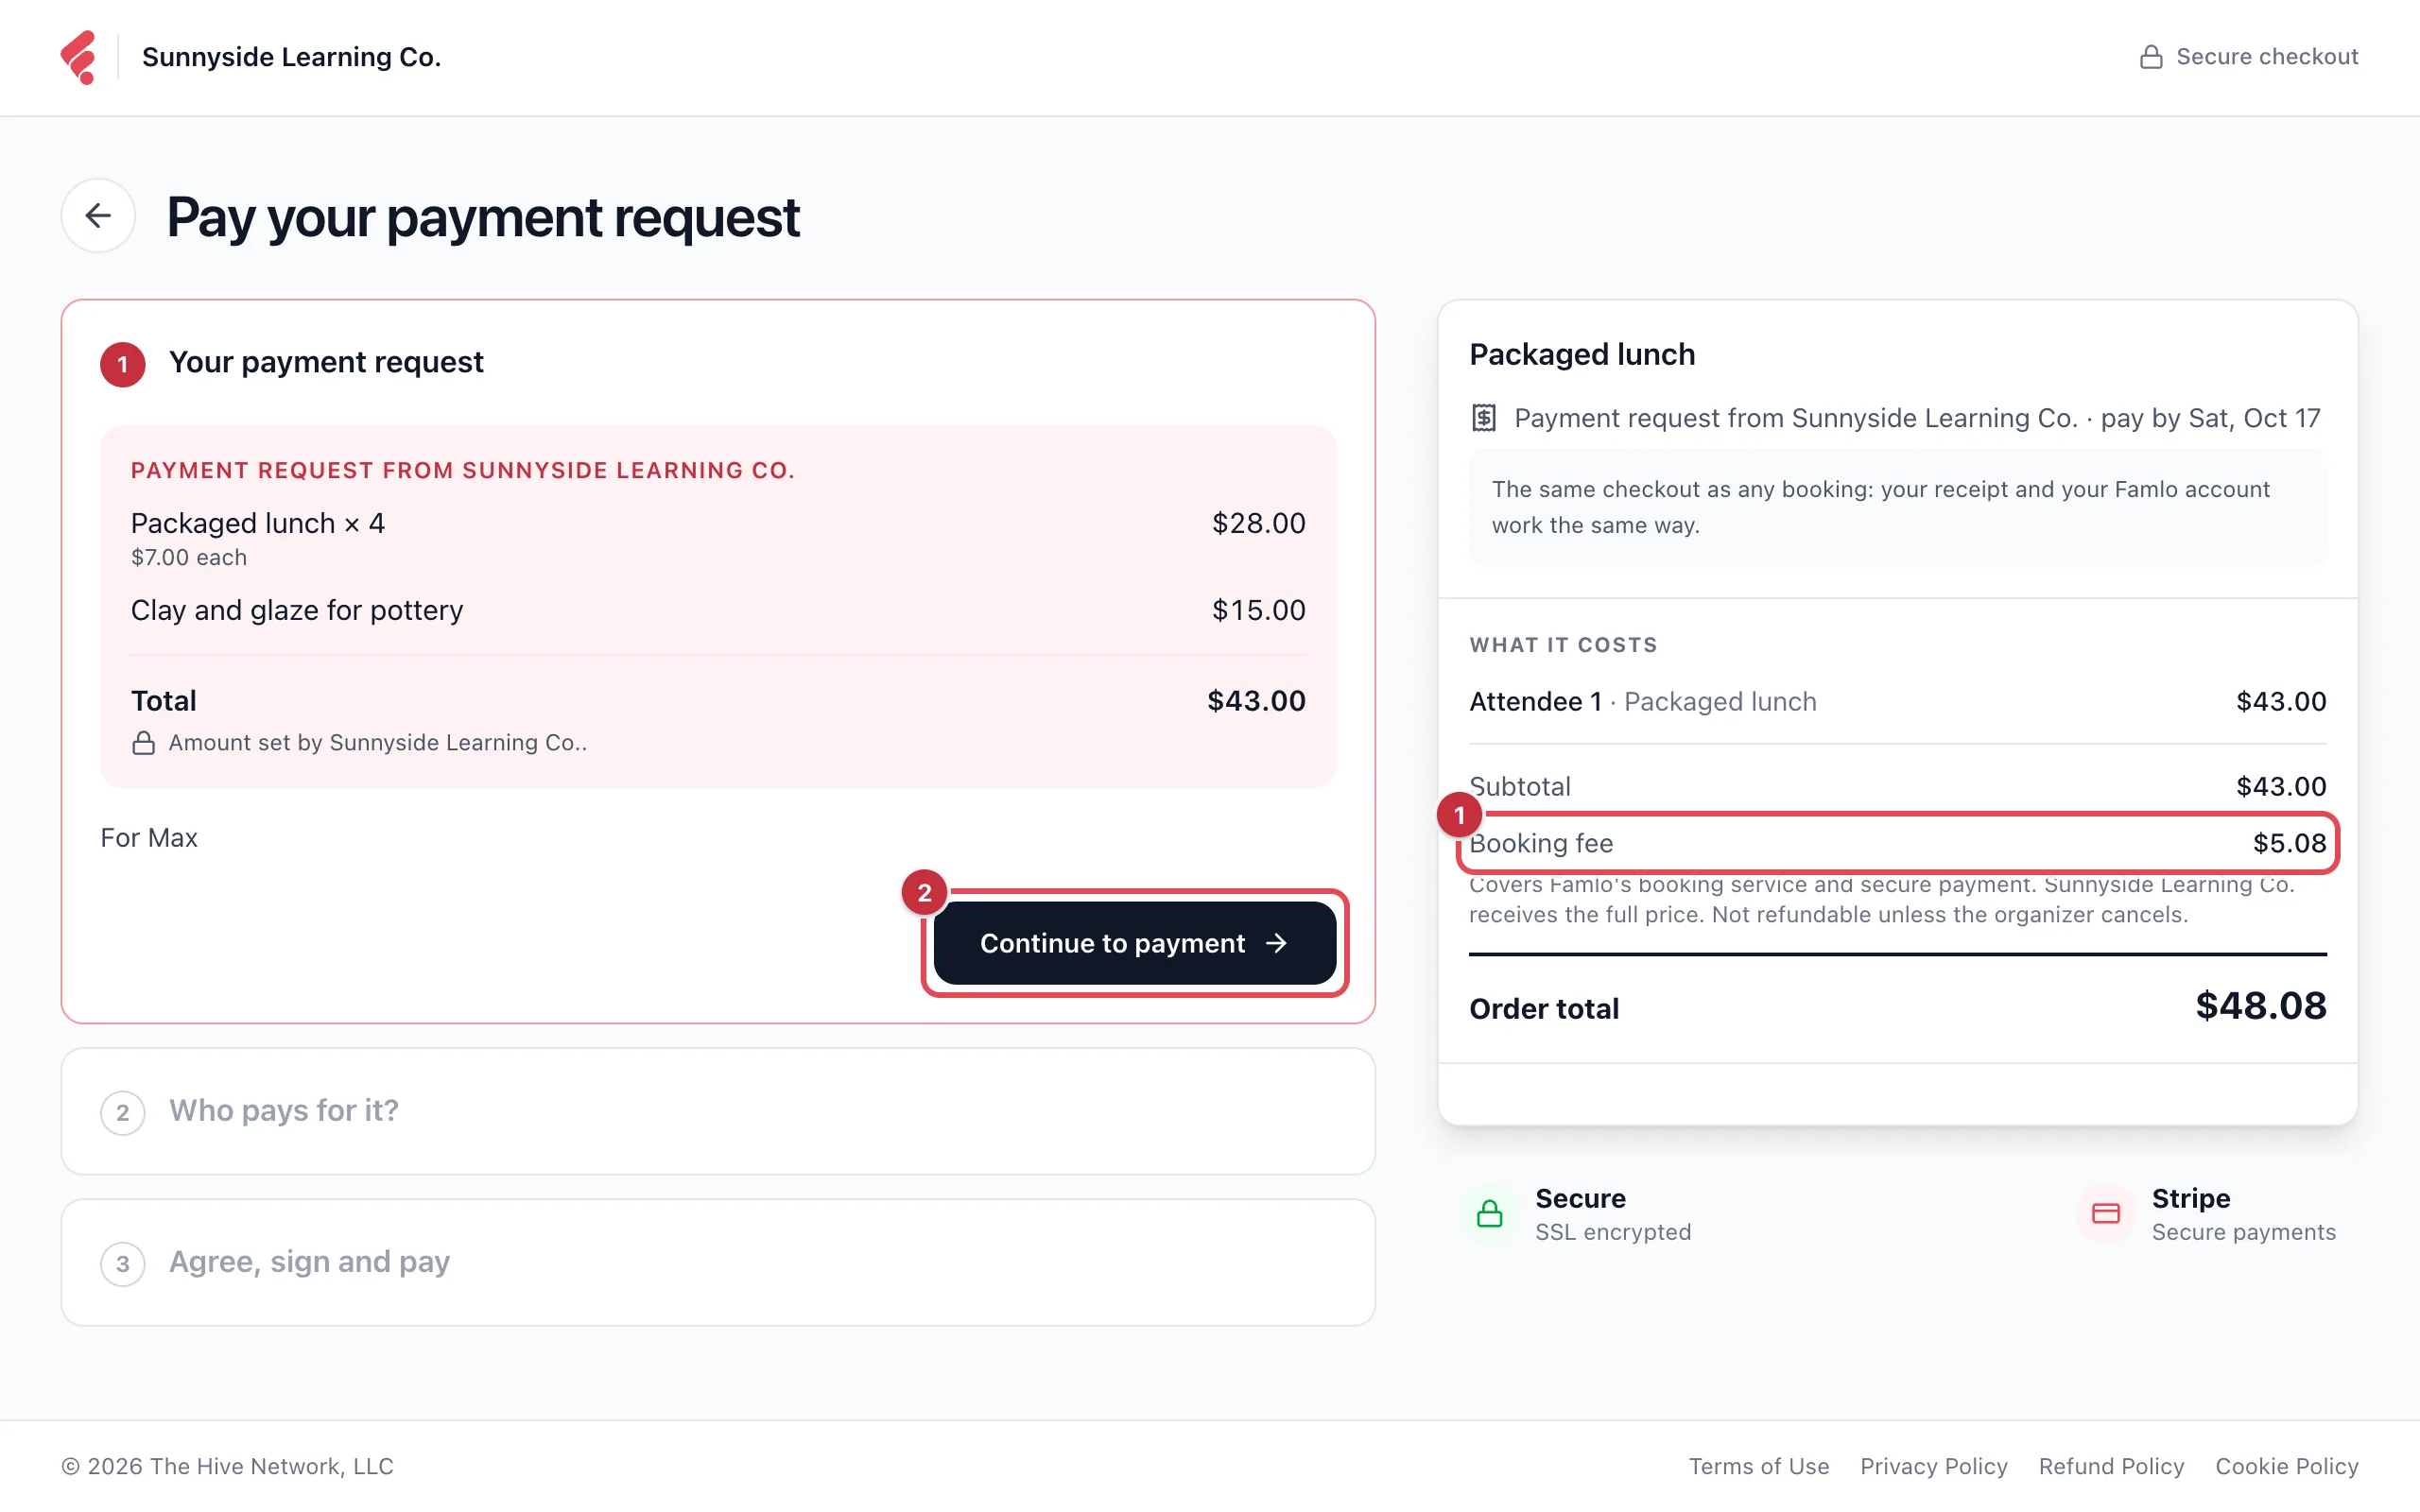Screen dimensions: 2420x1512
Task: Click Attendee 1 · Packaged lunch row
Action: pyautogui.click(x=1897, y=701)
